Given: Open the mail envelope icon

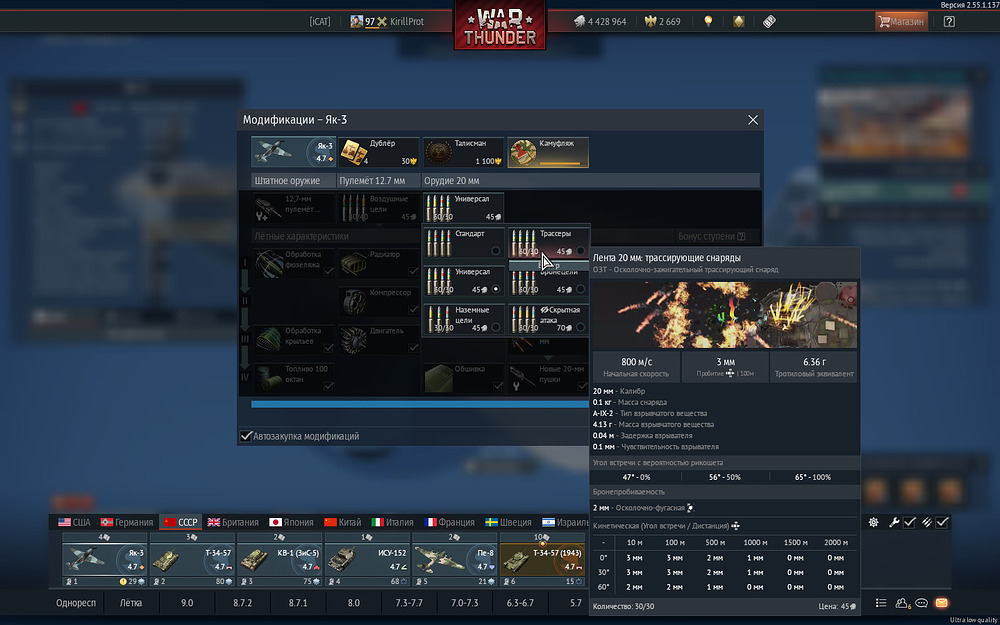Looking at the screenshot, I should [941, 603].
